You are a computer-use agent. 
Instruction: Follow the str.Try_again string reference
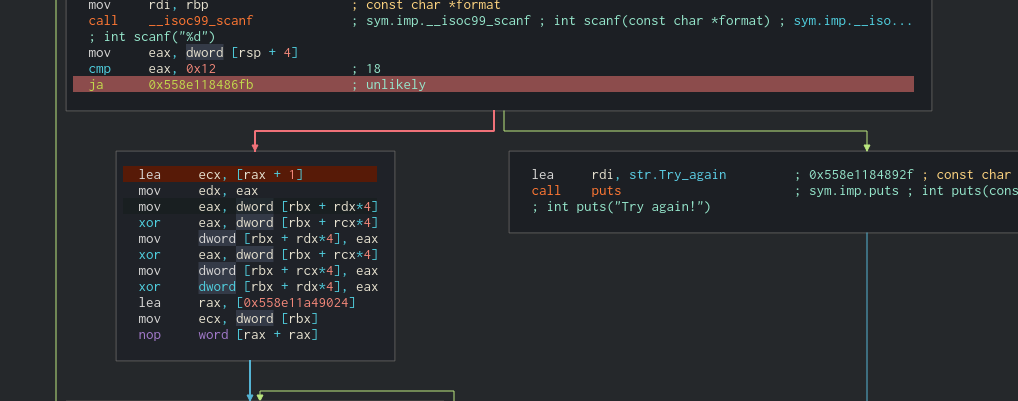[x=678, y=175]
